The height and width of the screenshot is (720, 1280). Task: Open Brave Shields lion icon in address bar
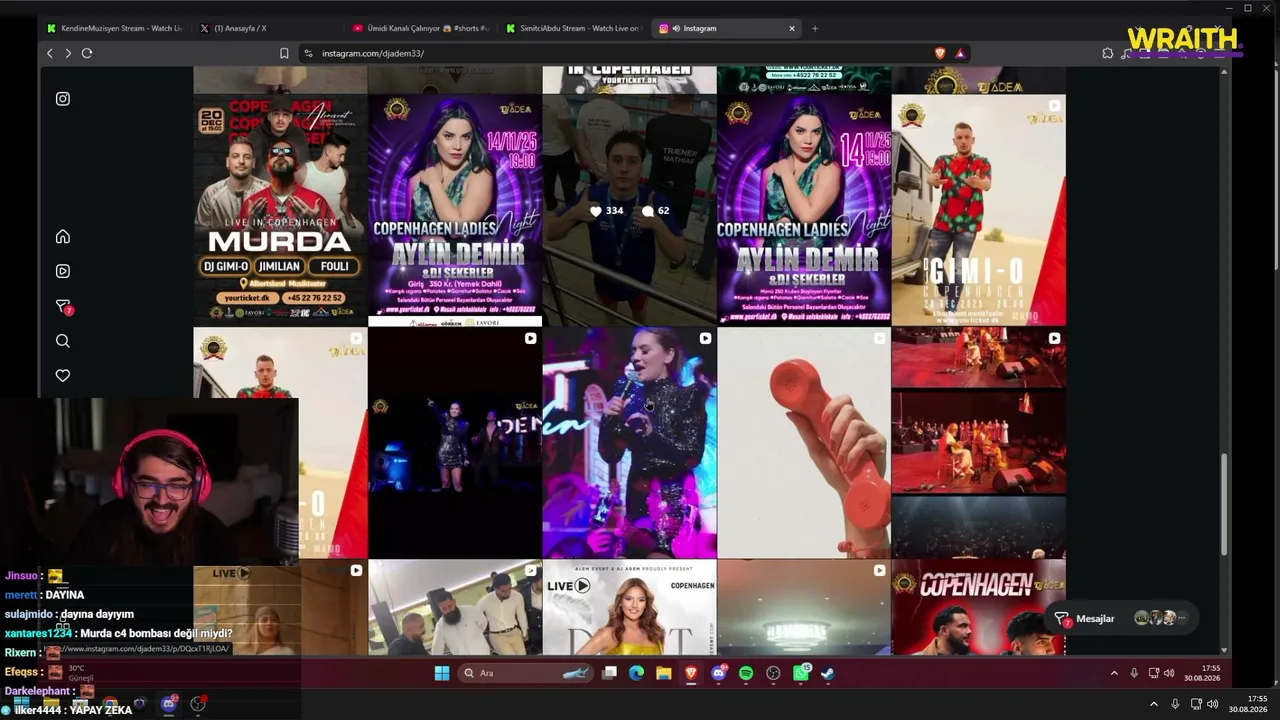(x=940, y=53)
